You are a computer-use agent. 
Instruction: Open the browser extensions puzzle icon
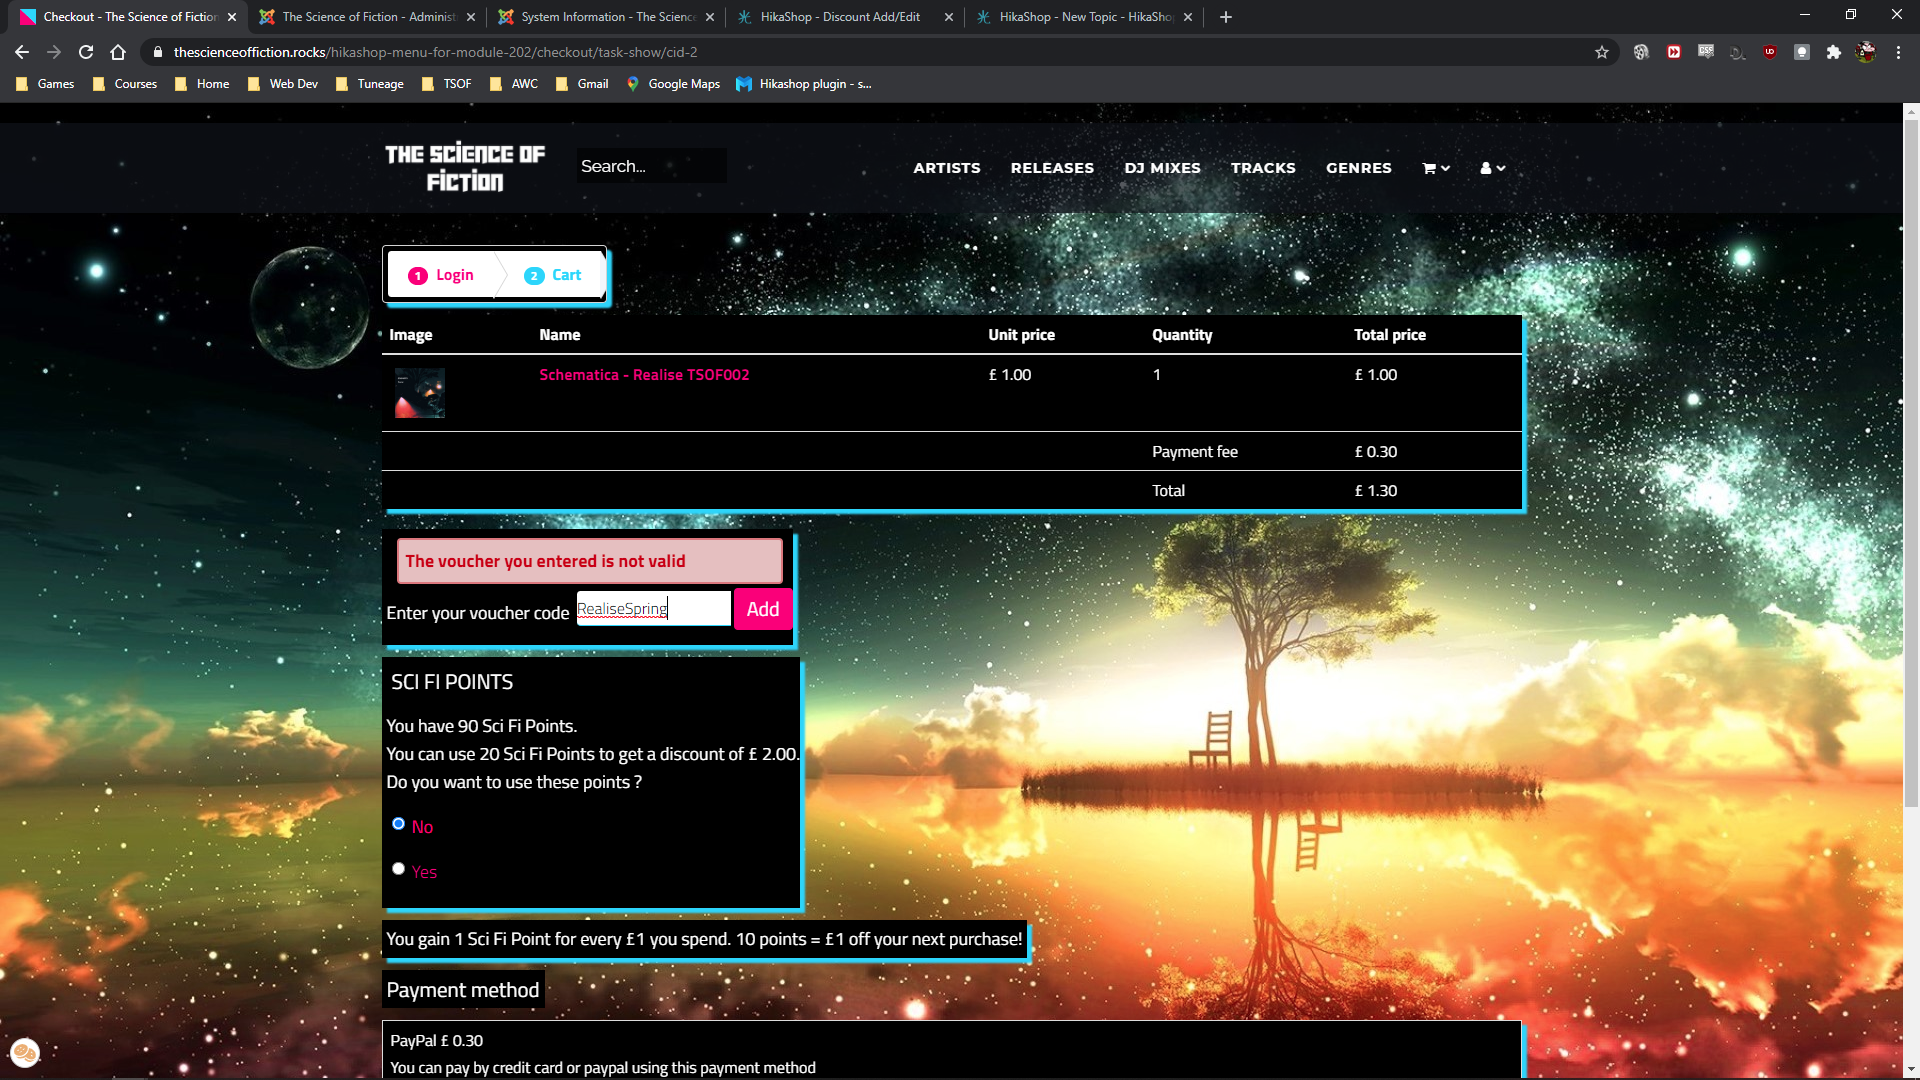point(1833,52)
